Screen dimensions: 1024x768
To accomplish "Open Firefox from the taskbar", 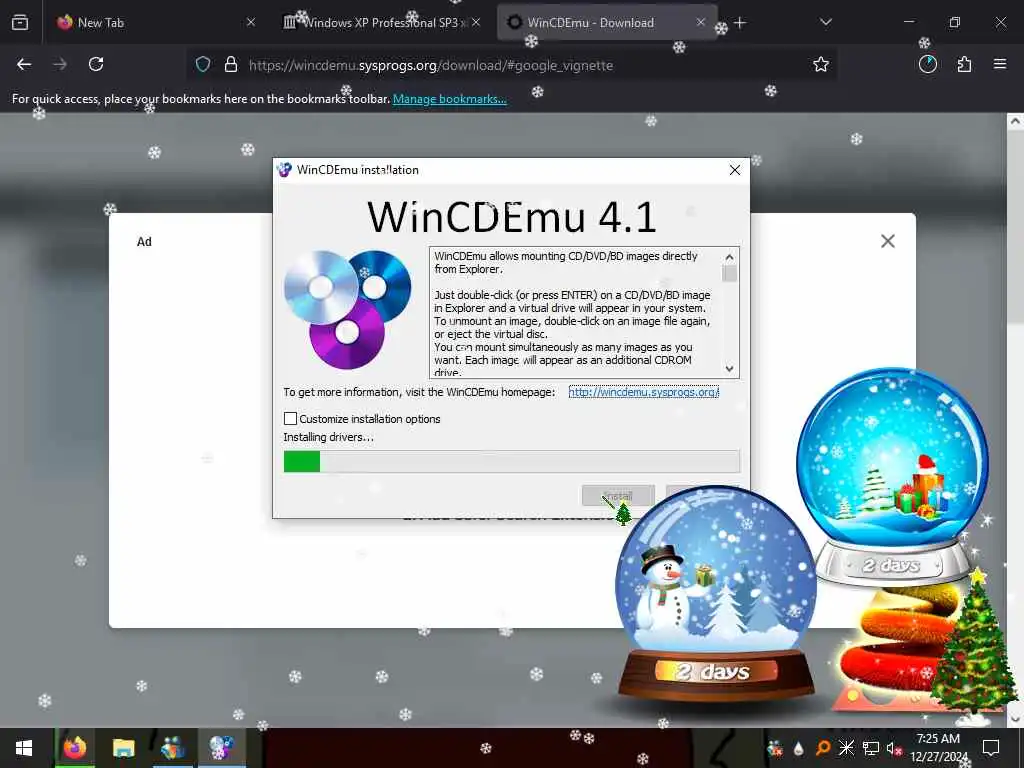I will (x=74, y=748).
